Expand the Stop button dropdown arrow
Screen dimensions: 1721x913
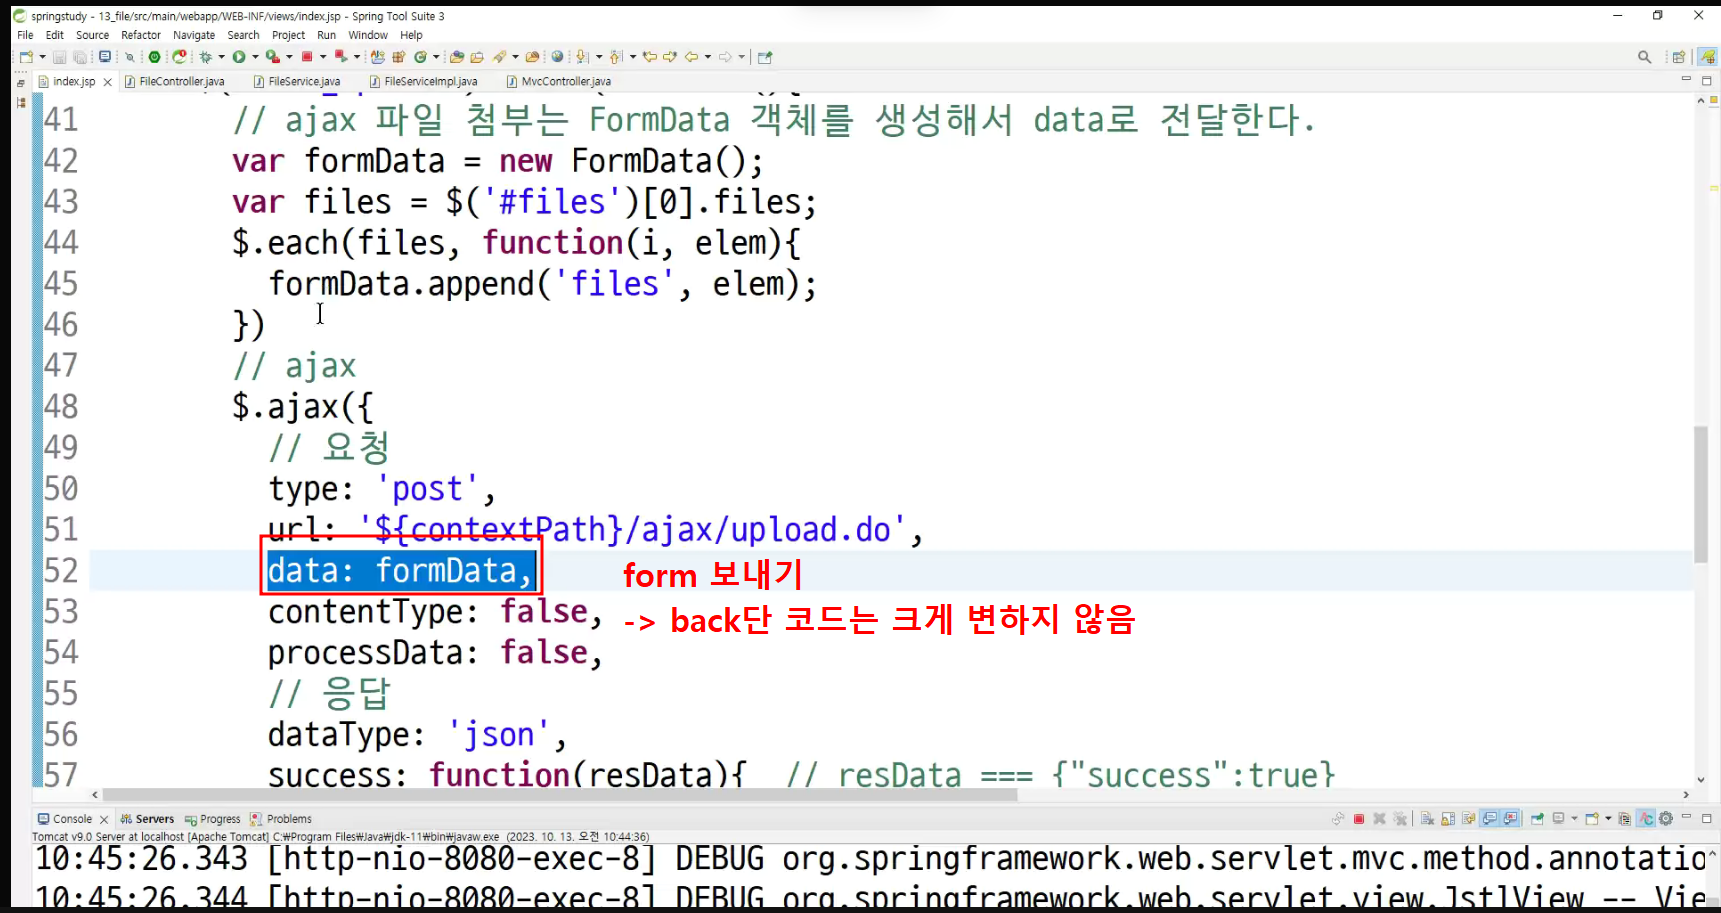[323, 57]
